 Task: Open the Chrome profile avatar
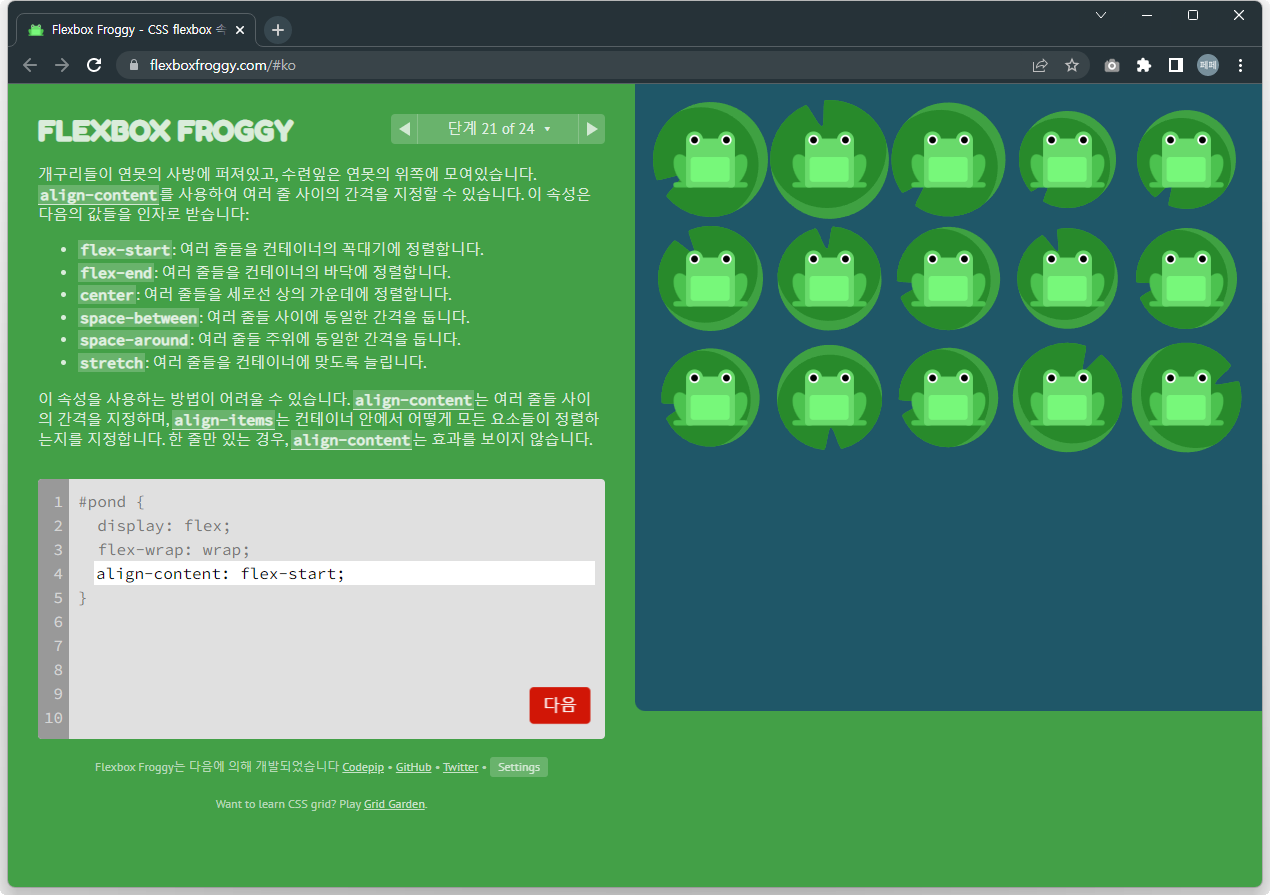1208,65
